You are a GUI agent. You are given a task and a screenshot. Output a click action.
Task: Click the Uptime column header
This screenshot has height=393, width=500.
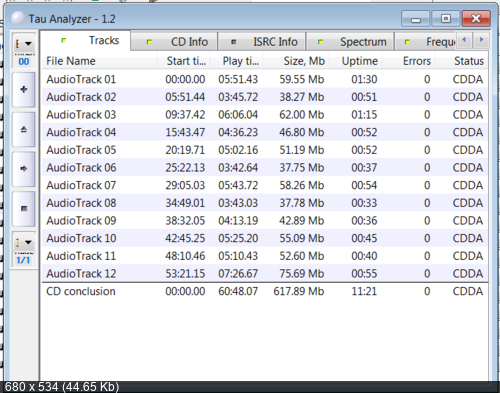[x=356, y=61]
